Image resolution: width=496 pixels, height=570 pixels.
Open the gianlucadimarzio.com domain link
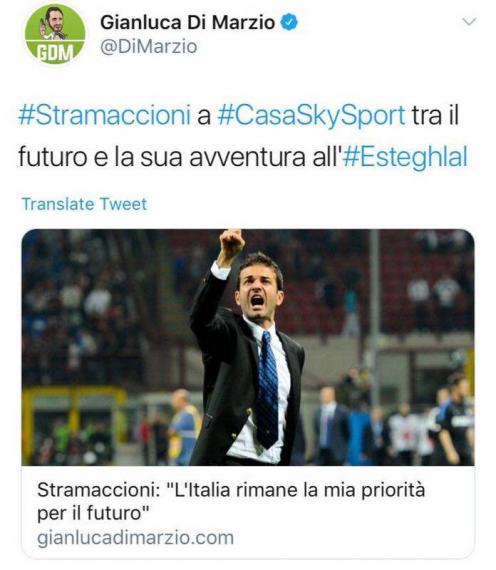(135, 538)
